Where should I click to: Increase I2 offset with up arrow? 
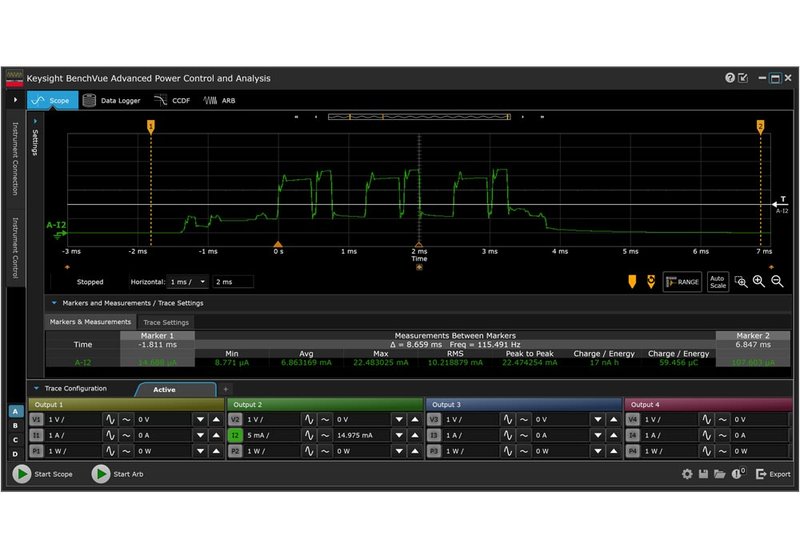(x=415, y=435)
